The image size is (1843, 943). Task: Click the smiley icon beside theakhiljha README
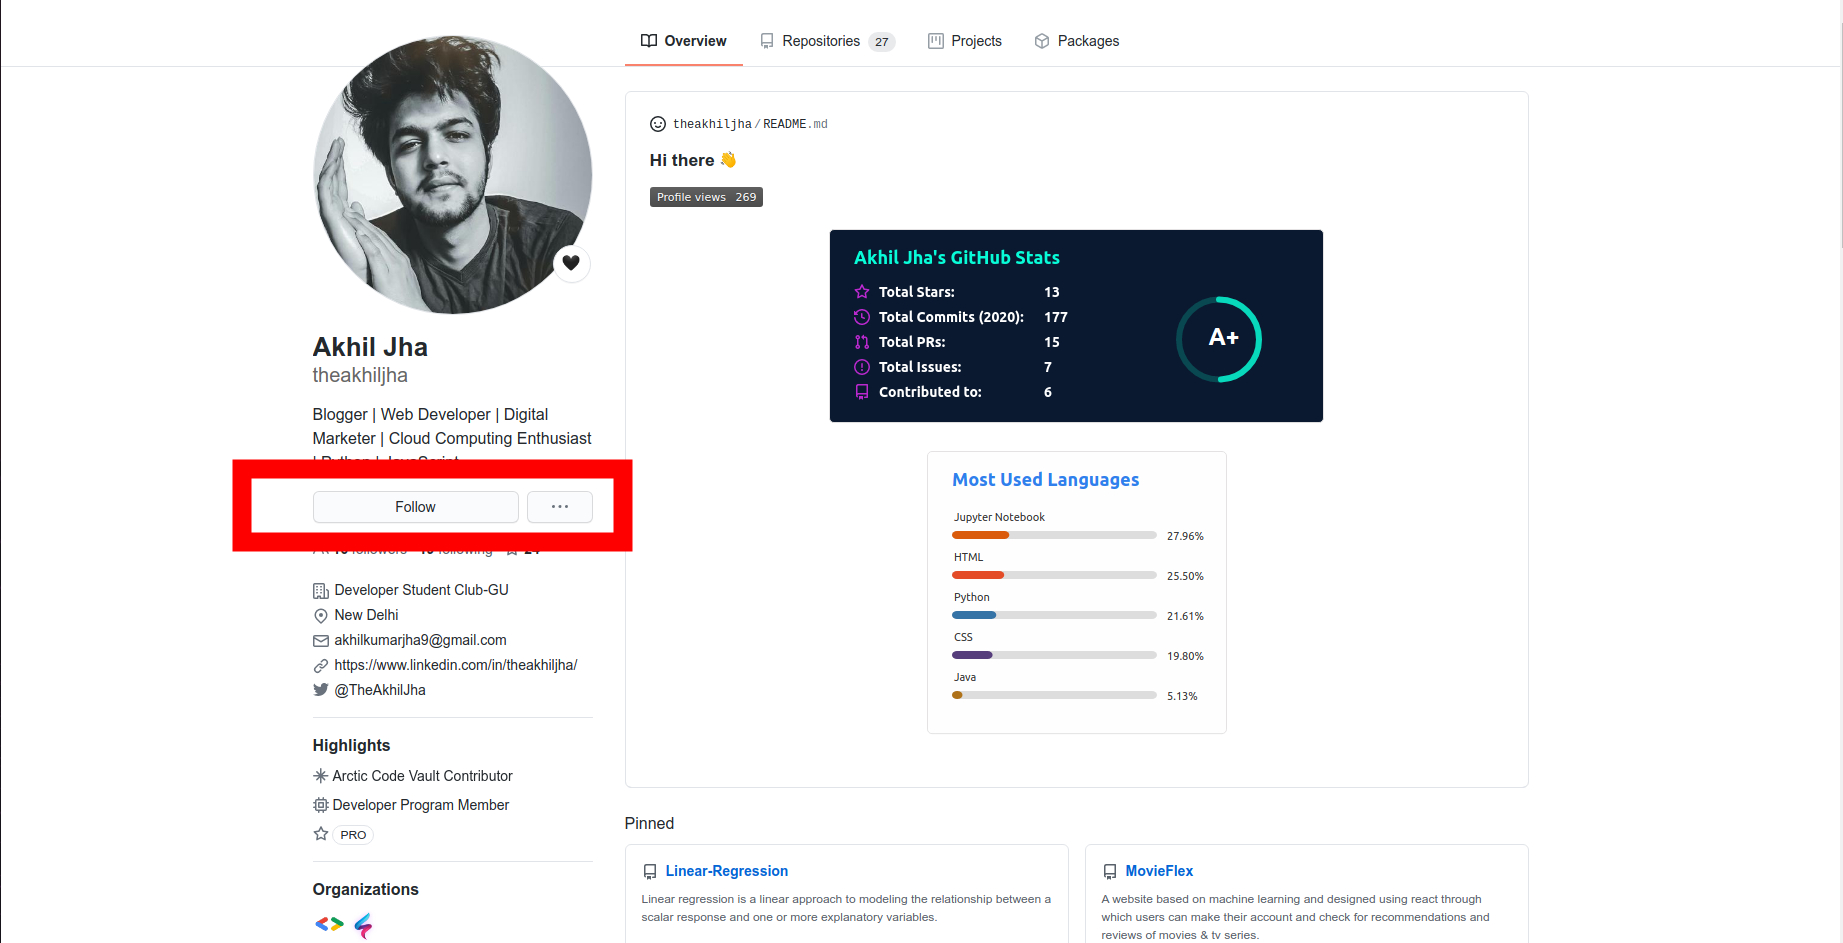tap(658, 124)
